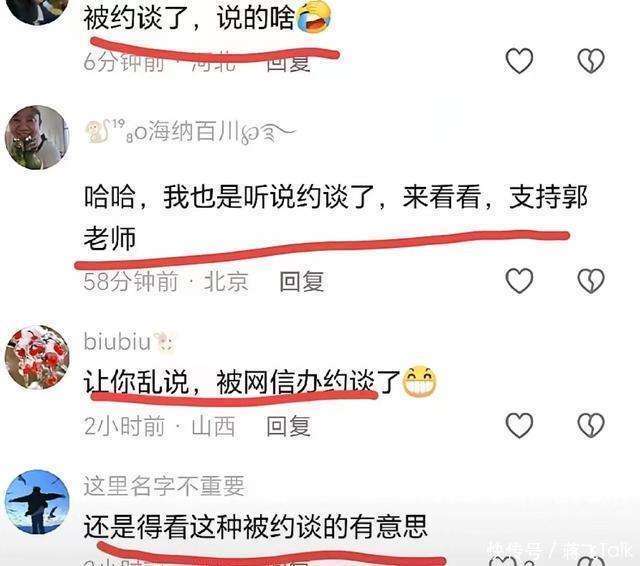Select comment text 让你乱说，被网信办约谈了

[242, 382]
